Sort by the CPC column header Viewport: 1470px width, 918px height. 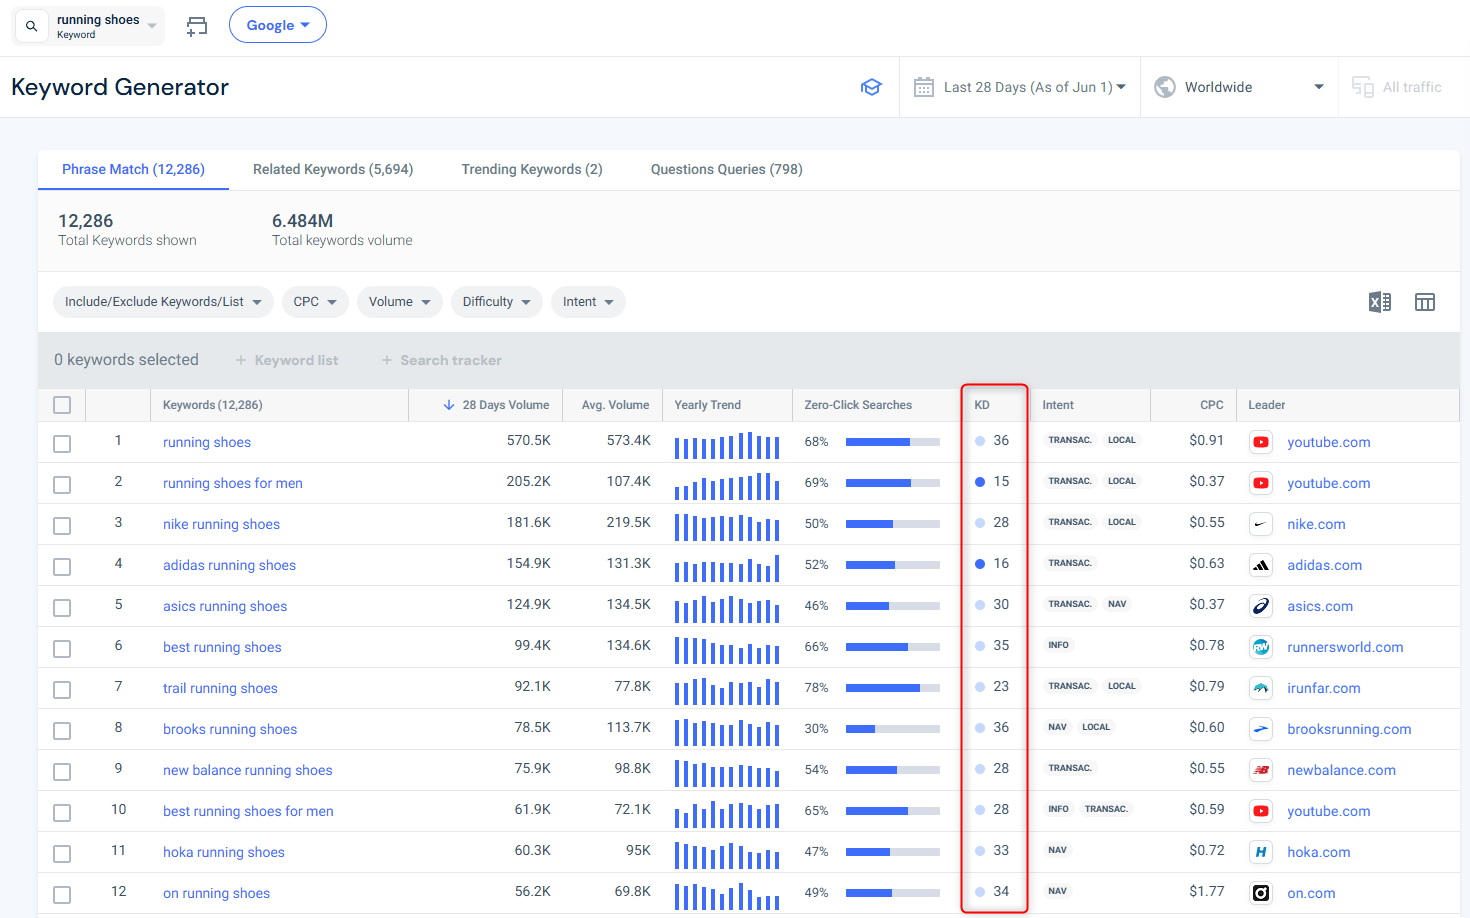1212,405
